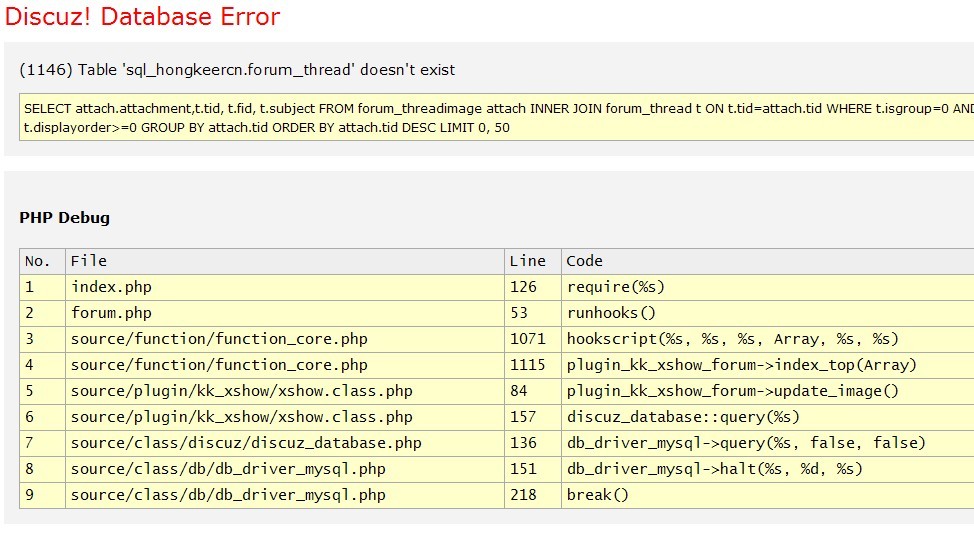Select the "discuz_database::query(%s)" code cell
Image resolution: width=974 pixels, height=533 pixels.
pos(768,417)
